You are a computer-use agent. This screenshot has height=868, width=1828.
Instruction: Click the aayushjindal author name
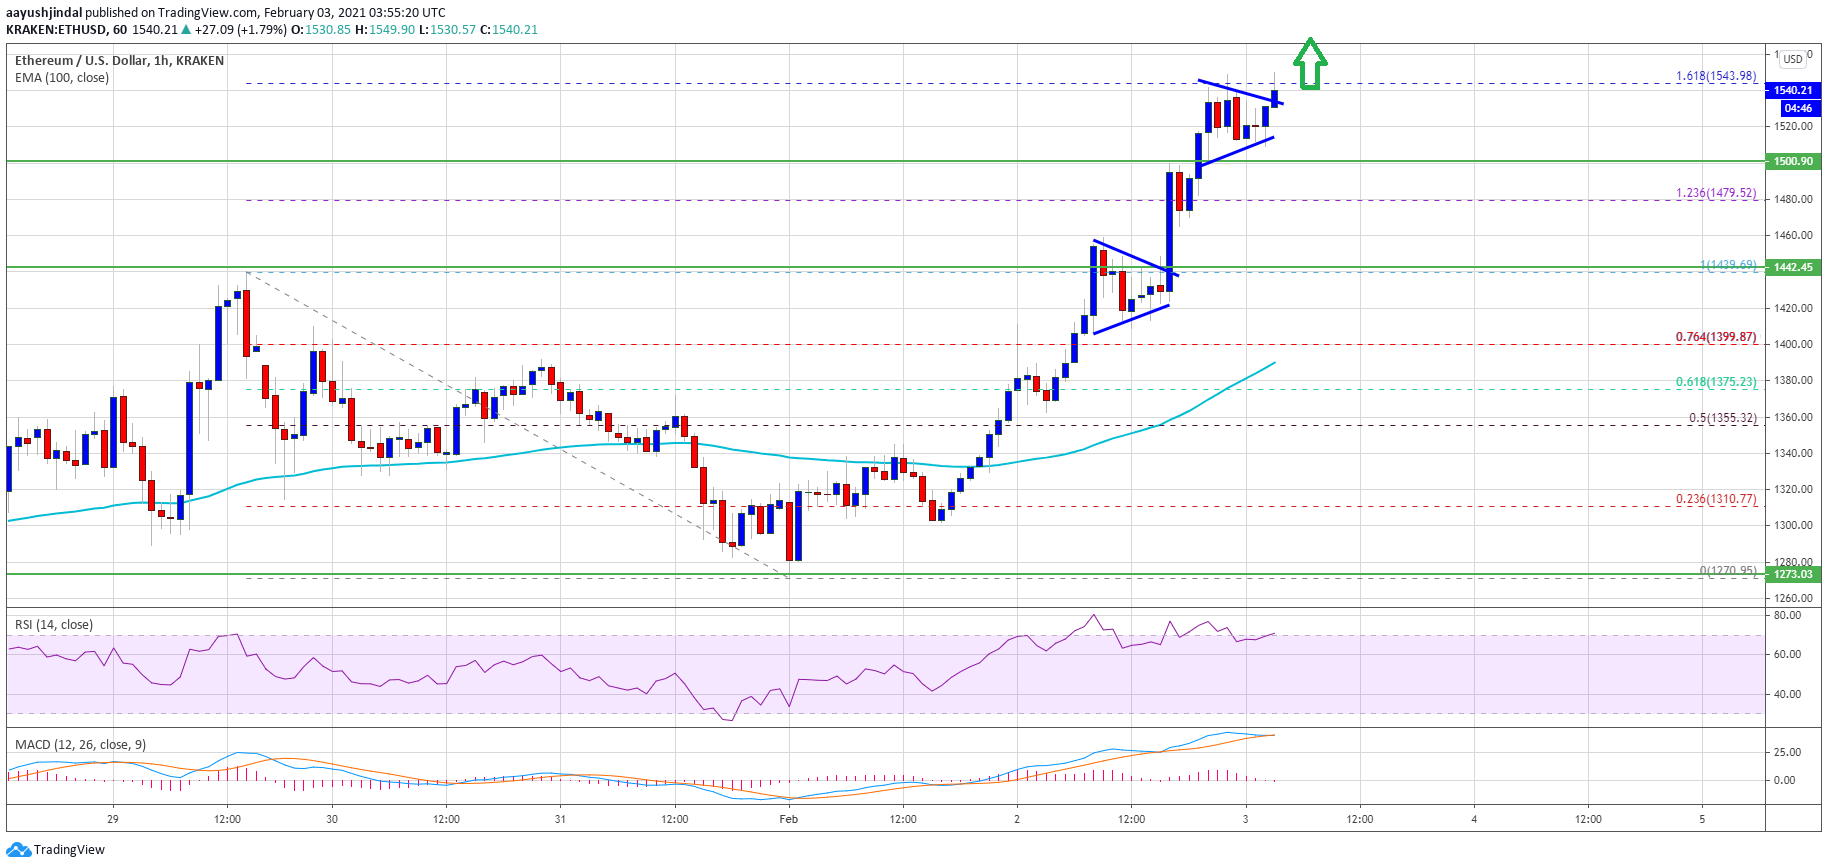[x=44, y=13]
